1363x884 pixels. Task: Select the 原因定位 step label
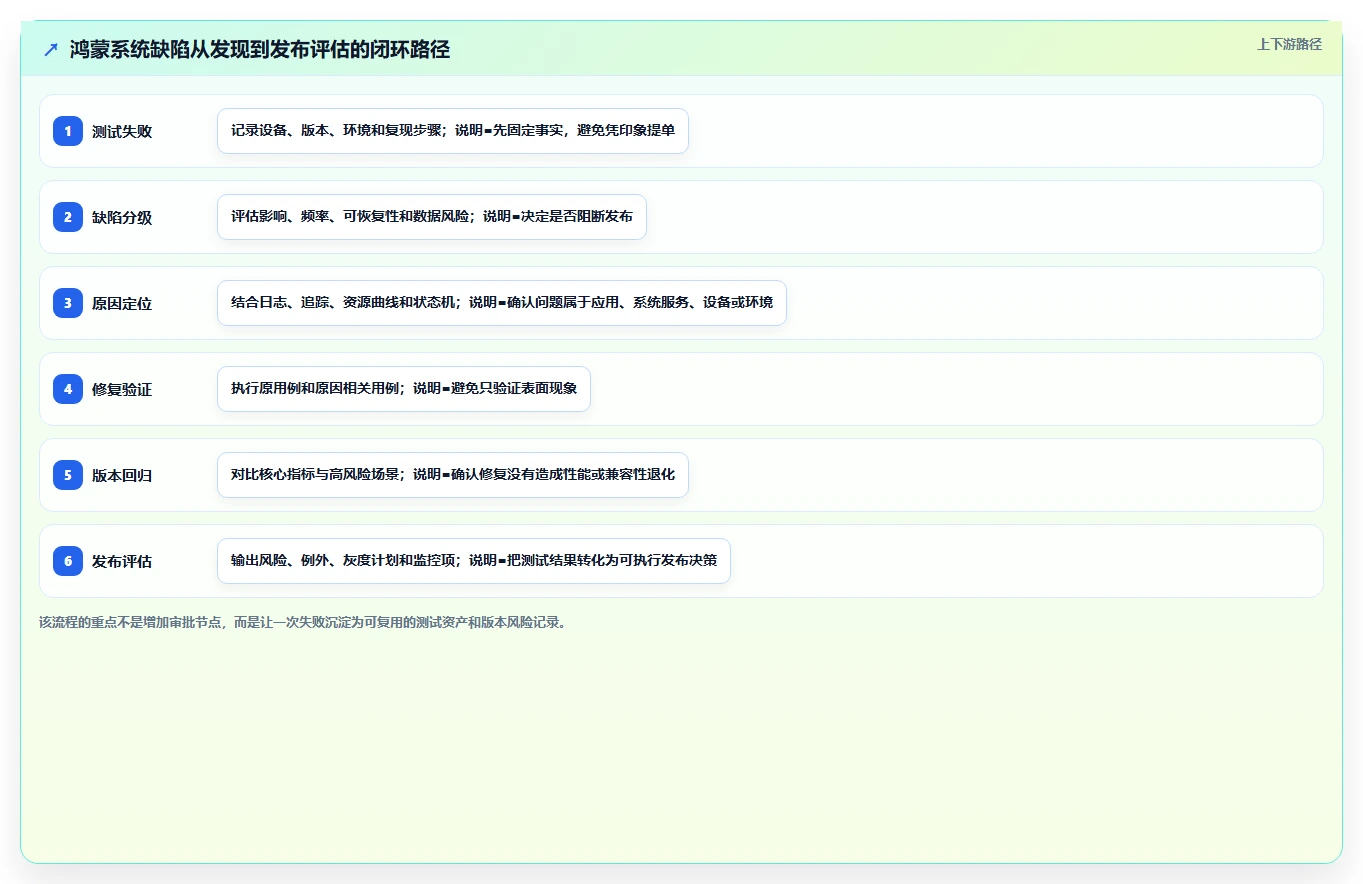tap(122, 303)
